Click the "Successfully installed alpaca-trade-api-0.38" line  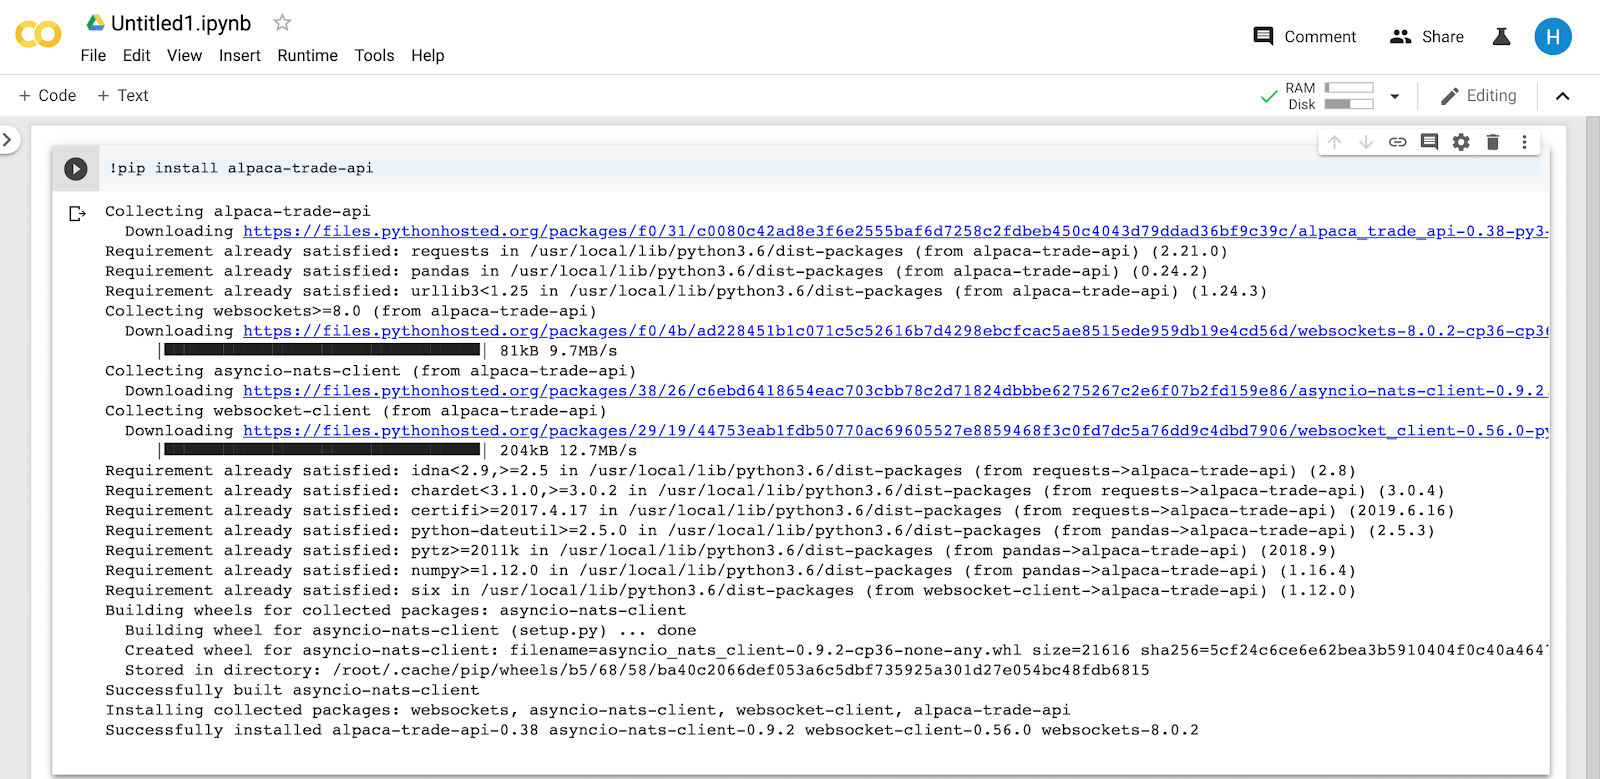(652, 731)
